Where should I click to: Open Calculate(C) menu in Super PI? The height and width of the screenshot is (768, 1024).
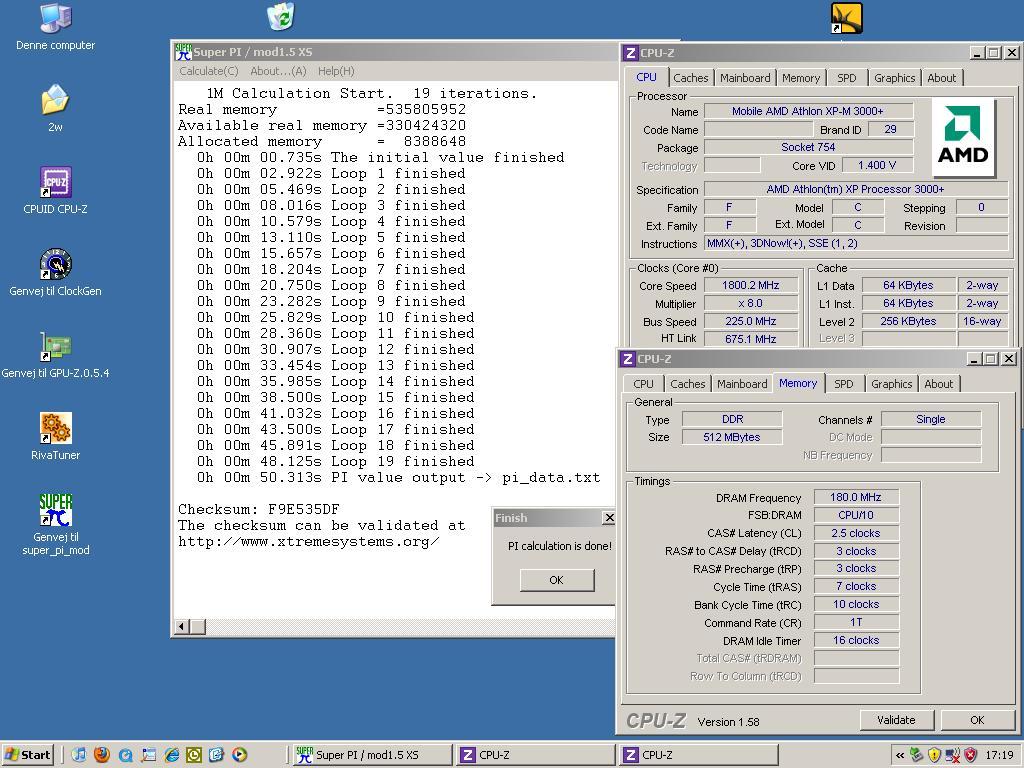pyautogui.click(x=209, y=71)
